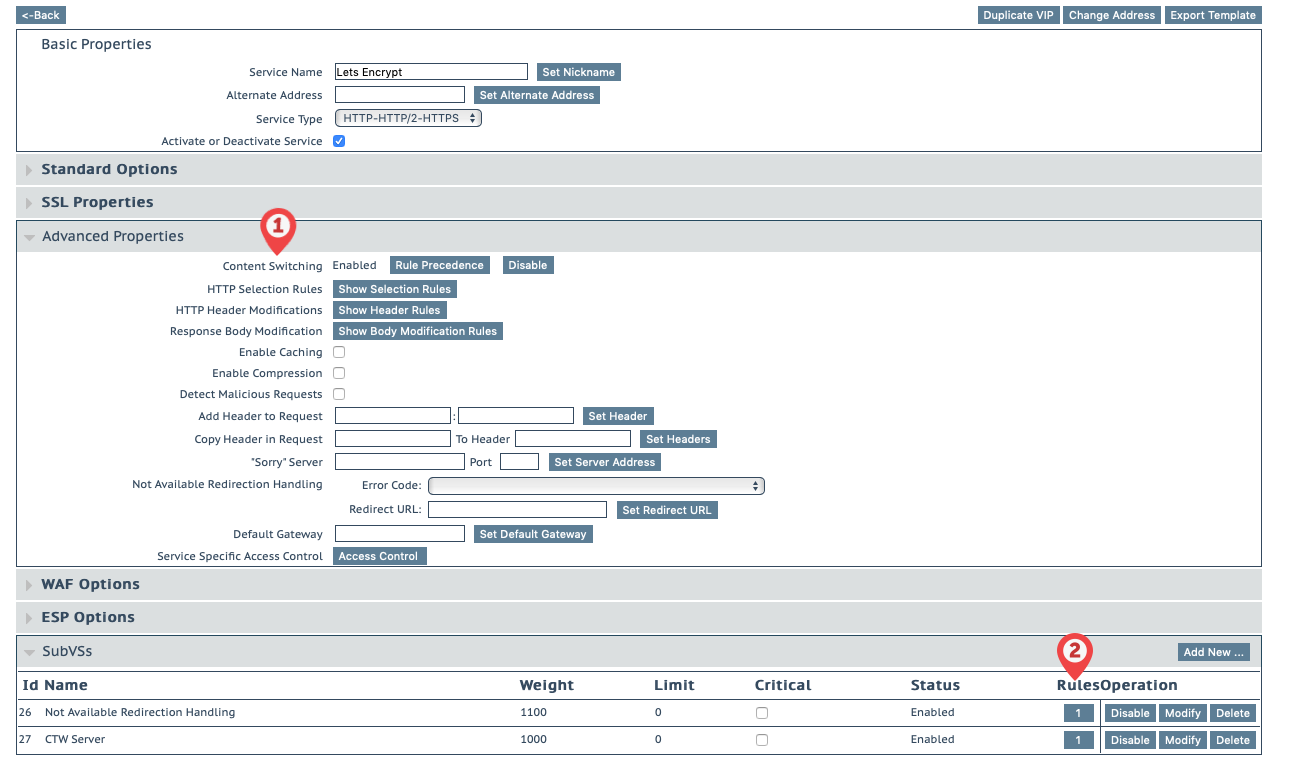Image resolution: width=1298 pixels, height=767 pixels.
Task: Click into the Redirect URL field
Action: (x=517, y=510)
